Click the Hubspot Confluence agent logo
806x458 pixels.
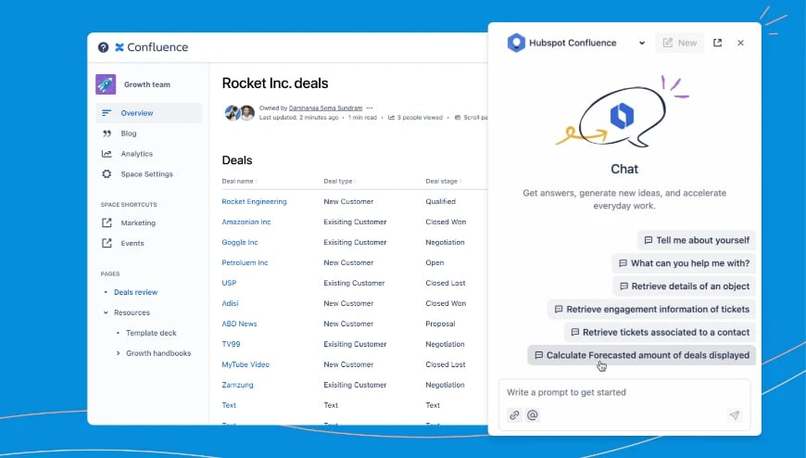point(516,43)
